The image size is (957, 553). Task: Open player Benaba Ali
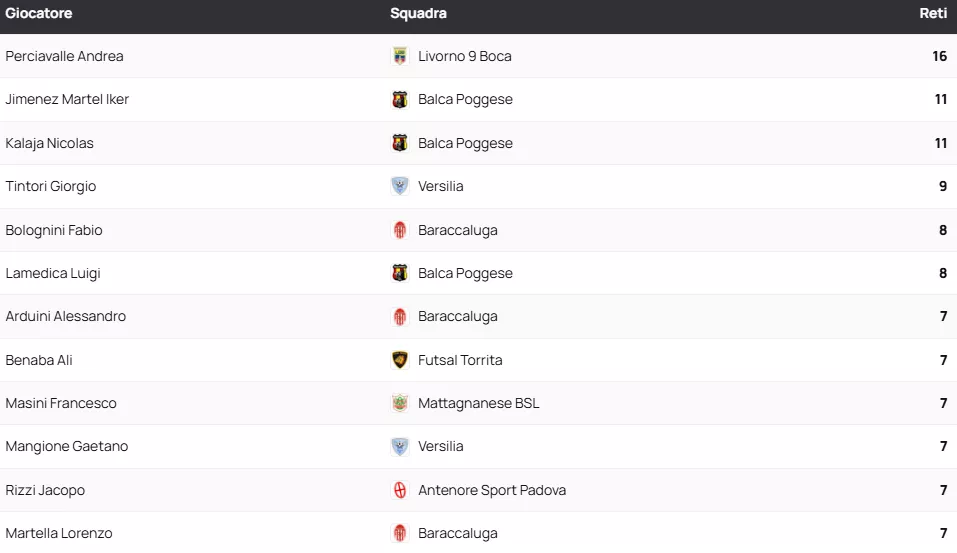coord(39,360)
